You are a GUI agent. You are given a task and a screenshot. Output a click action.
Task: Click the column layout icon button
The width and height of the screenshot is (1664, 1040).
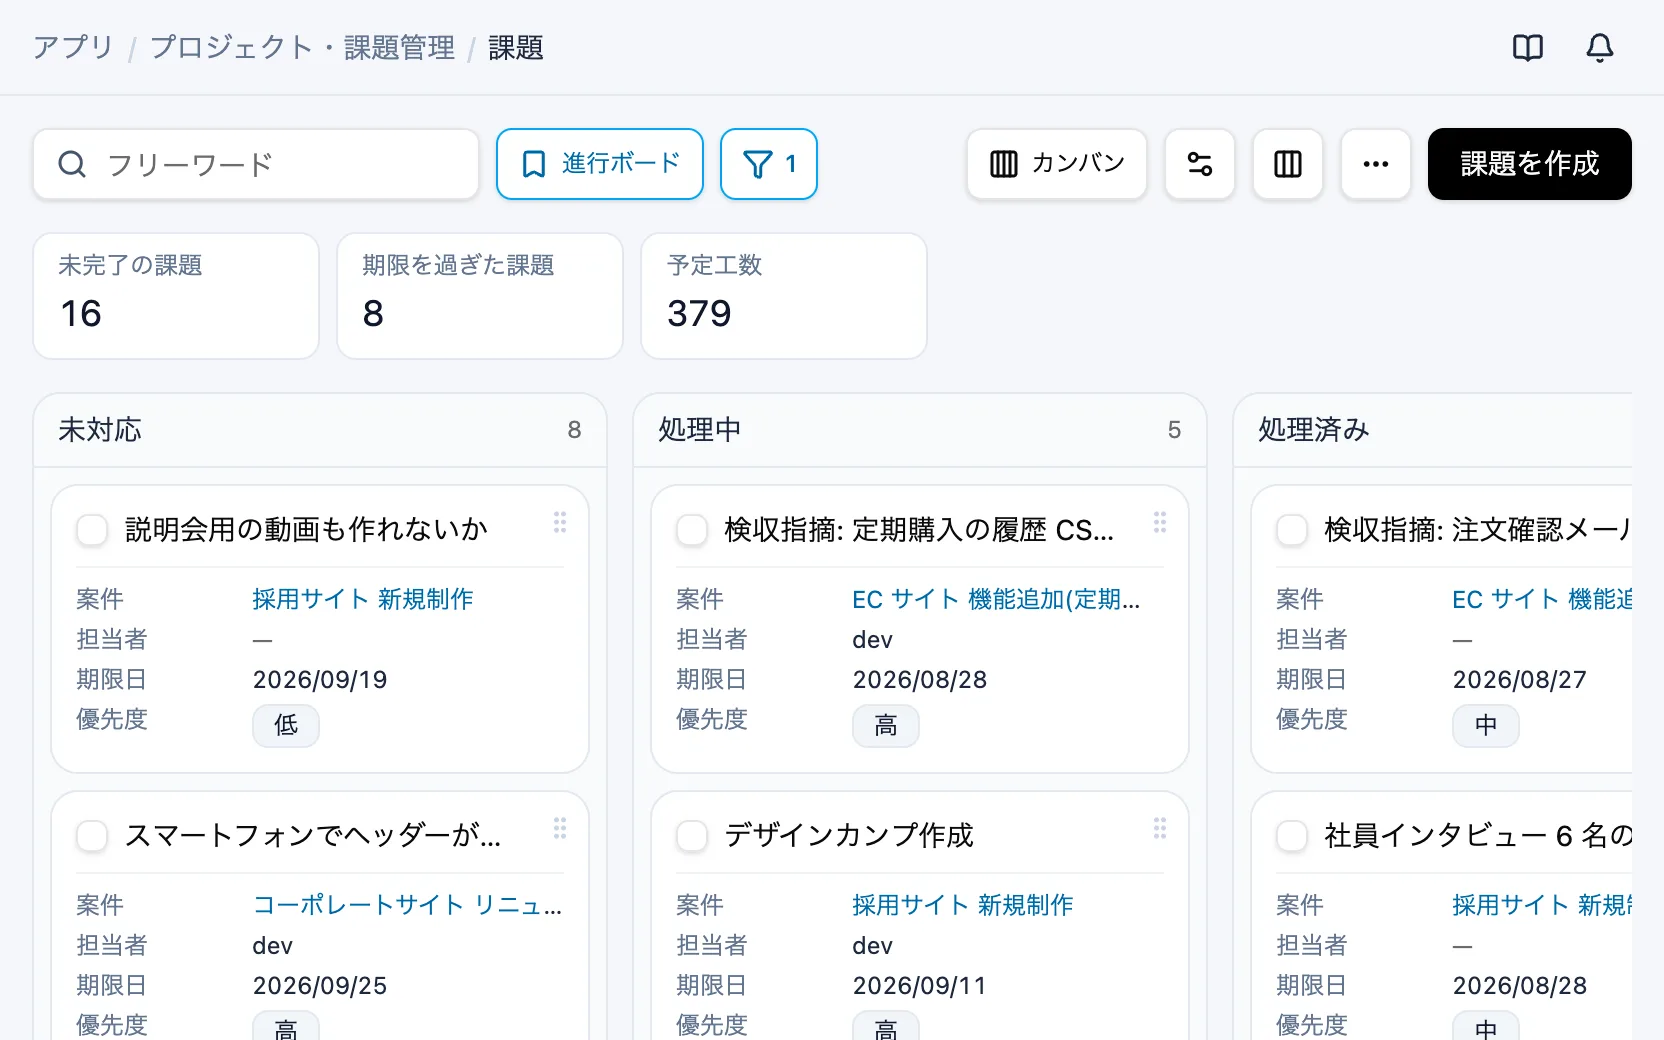coord(1287,164)
